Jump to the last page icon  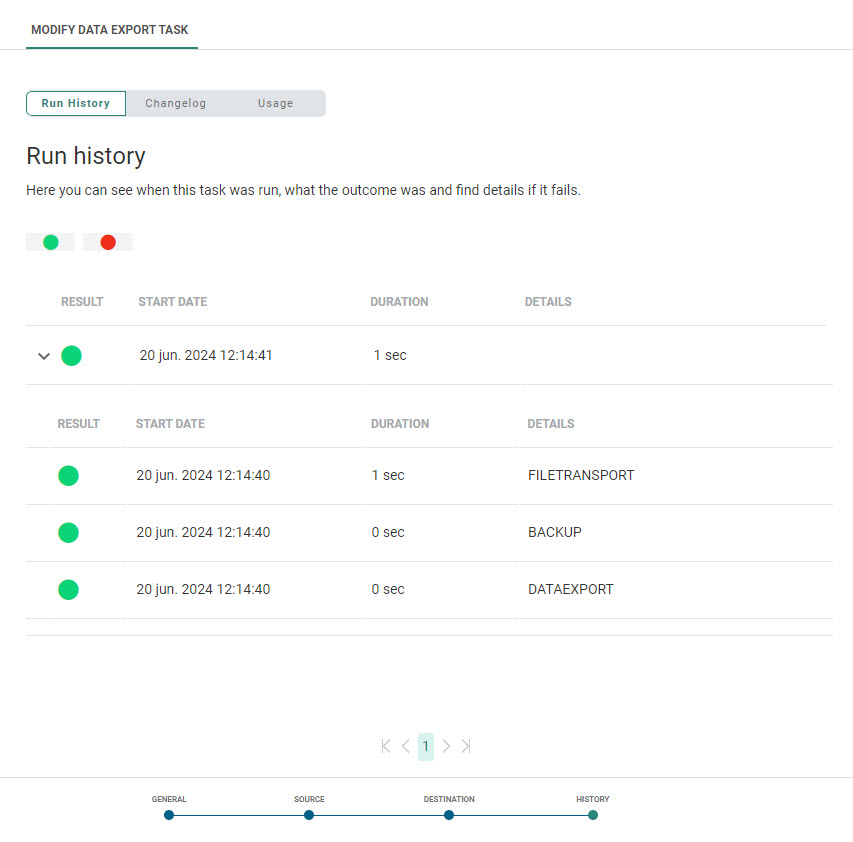(466, 746)
